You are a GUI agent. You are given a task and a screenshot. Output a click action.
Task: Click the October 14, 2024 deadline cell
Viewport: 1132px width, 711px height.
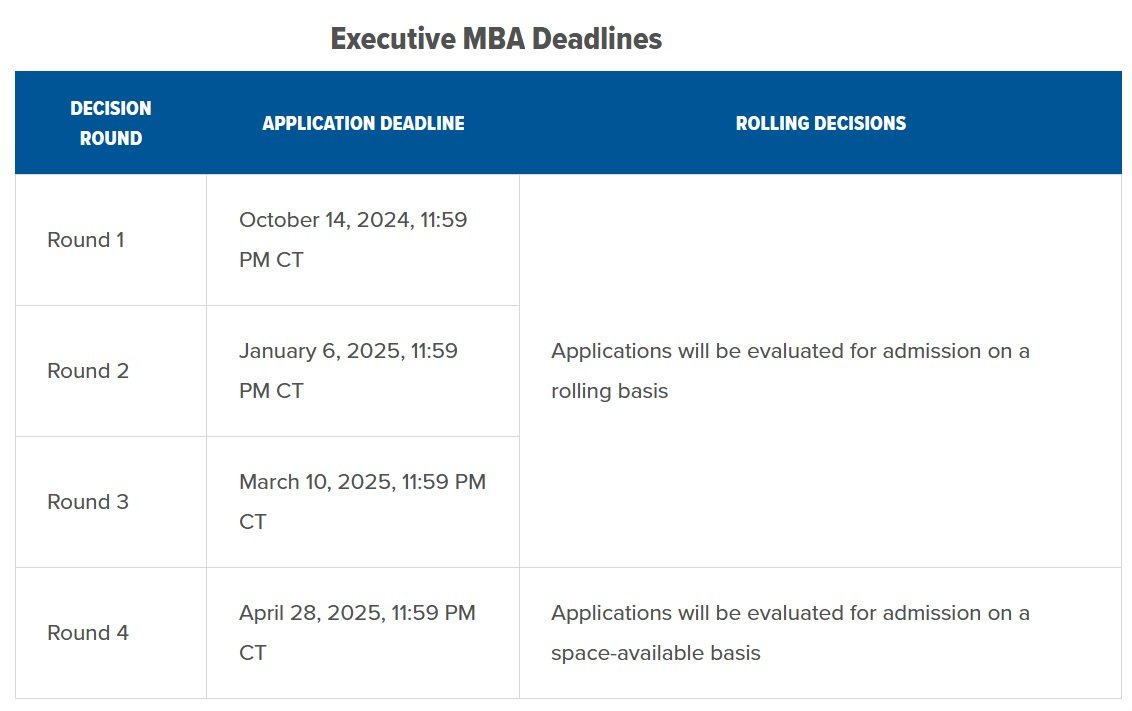pos(353,240)
